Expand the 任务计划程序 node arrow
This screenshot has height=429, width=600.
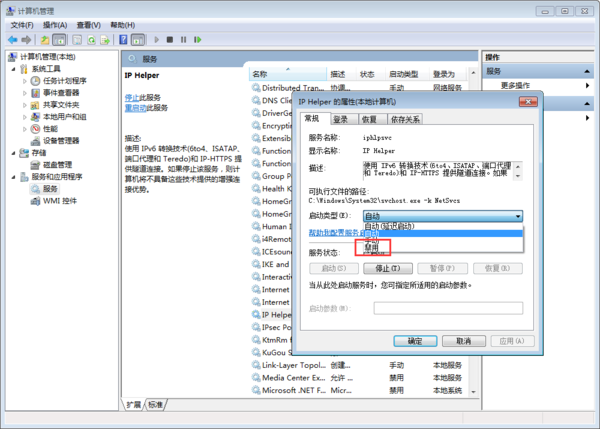[24, 81]
